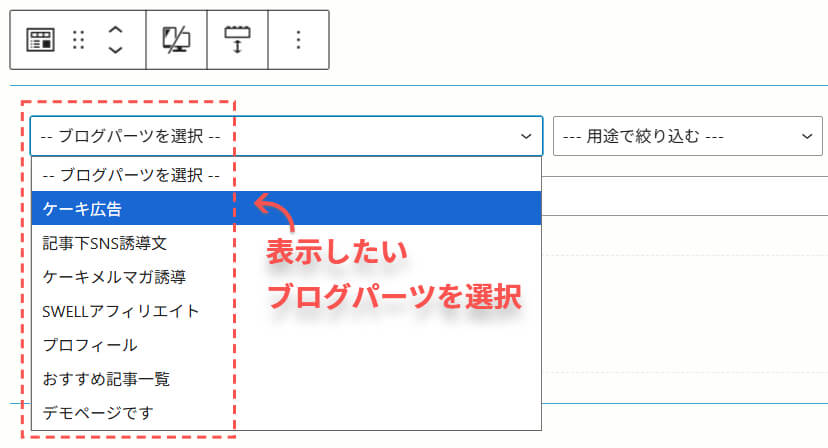Move the block down with the down chevron
Screen dimensions: 828x448
pos(115,50)
